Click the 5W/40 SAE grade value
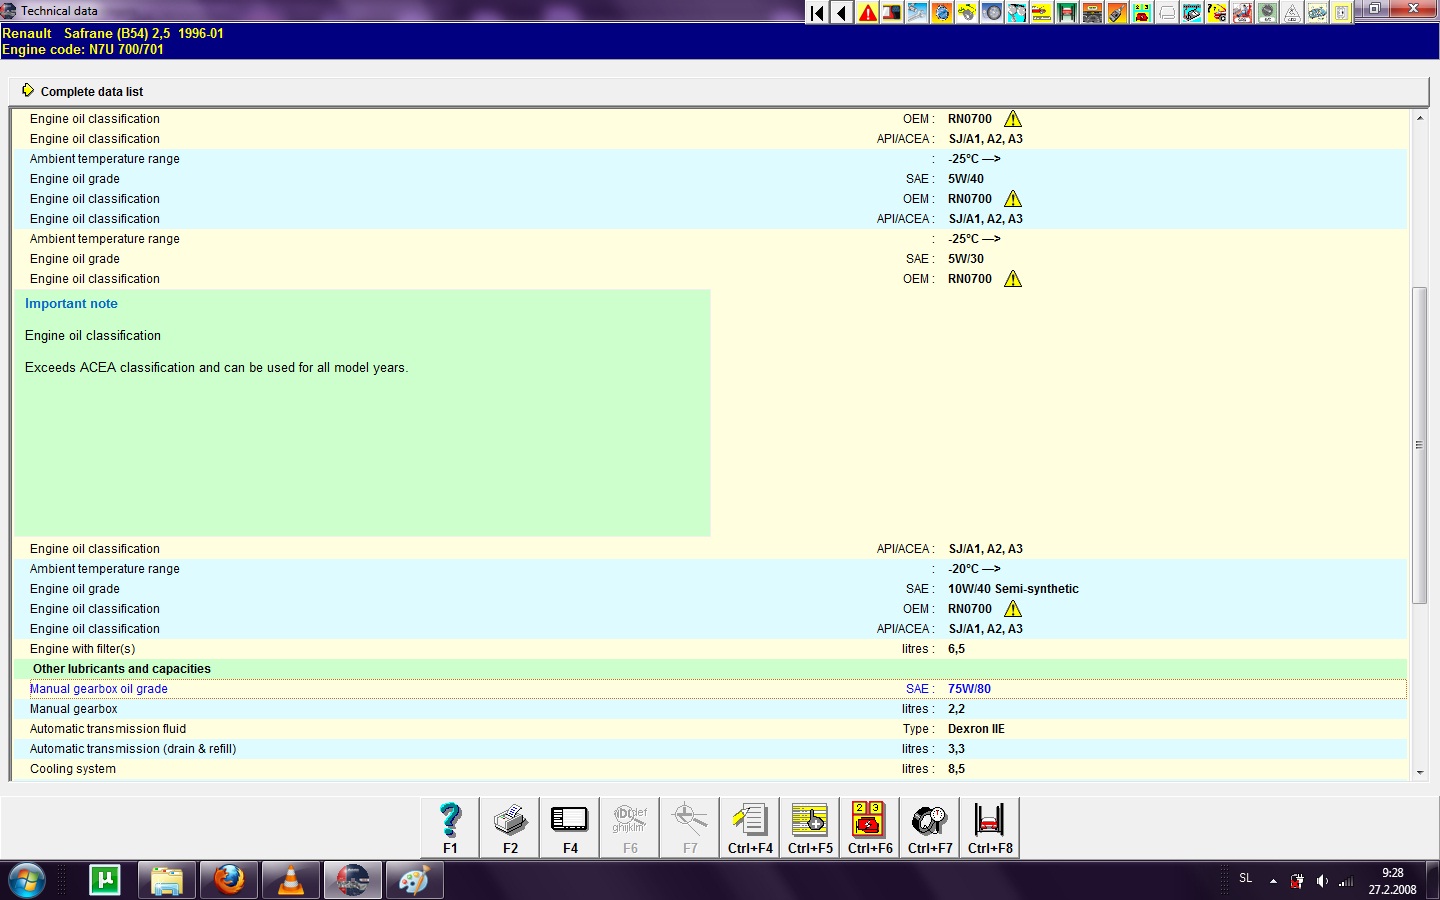 [x=966, y=179]
